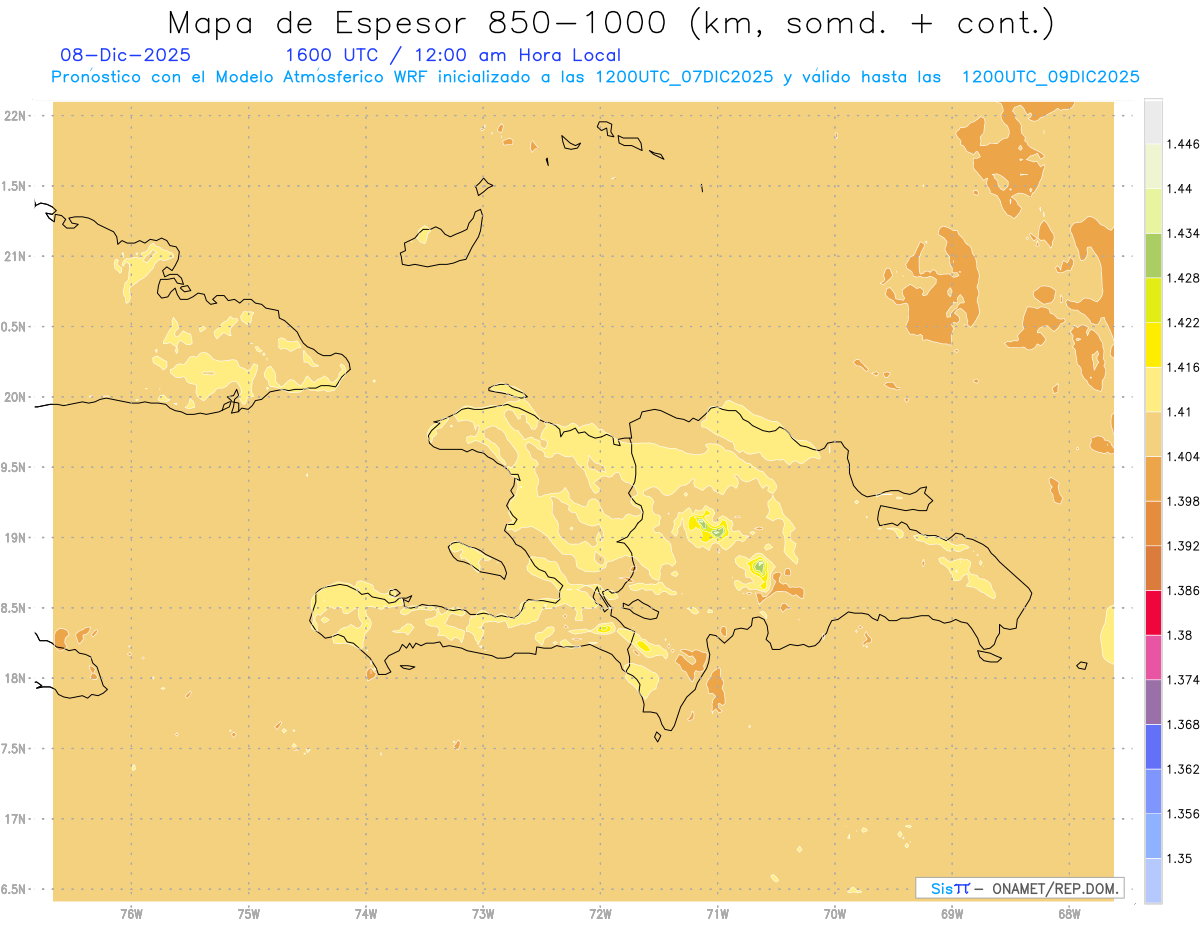Click the legend value '1.446'
This screenshot has width=1200, height=927.
coord(1184,144)
